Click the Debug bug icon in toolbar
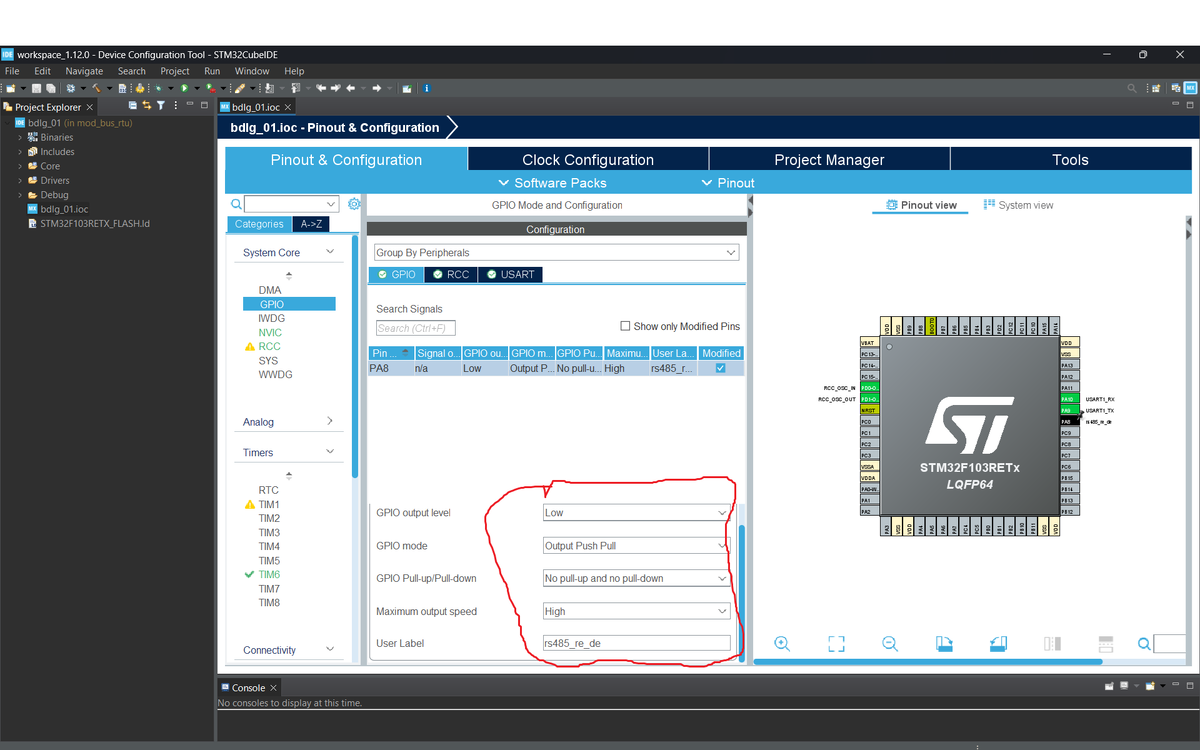The image size is (1200, 750). click(x=158, y=88)
